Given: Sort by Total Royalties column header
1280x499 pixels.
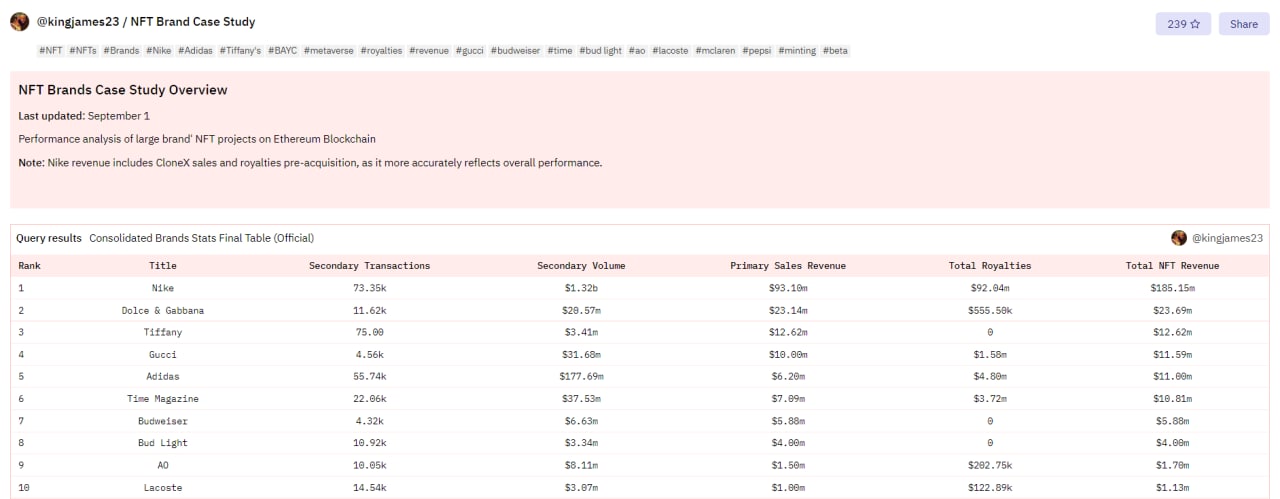Looking at the screenshot, I should (x=990, y=266).
